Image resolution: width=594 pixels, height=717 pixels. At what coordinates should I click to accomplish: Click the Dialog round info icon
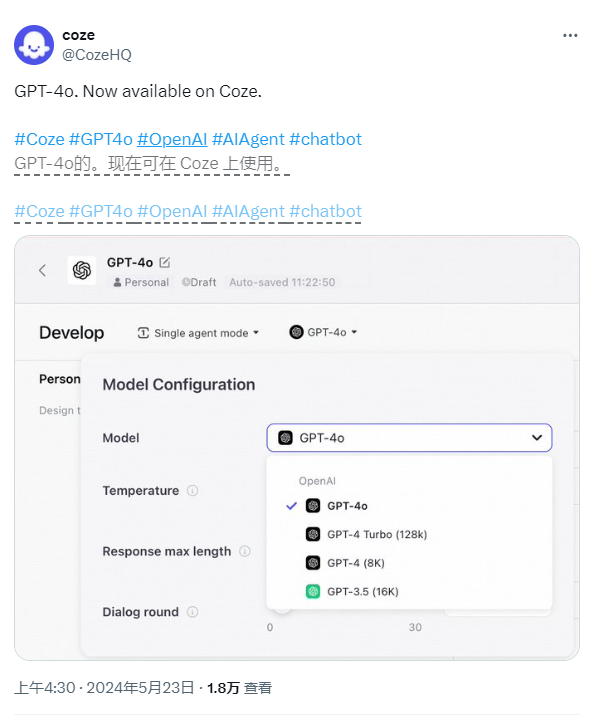(193, 612)
